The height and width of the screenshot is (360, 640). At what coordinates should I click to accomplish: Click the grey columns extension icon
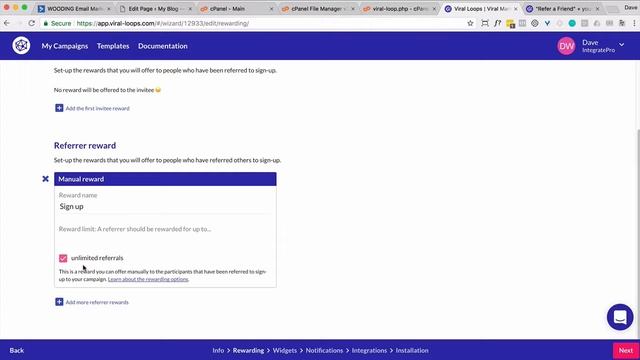[522, 23]
